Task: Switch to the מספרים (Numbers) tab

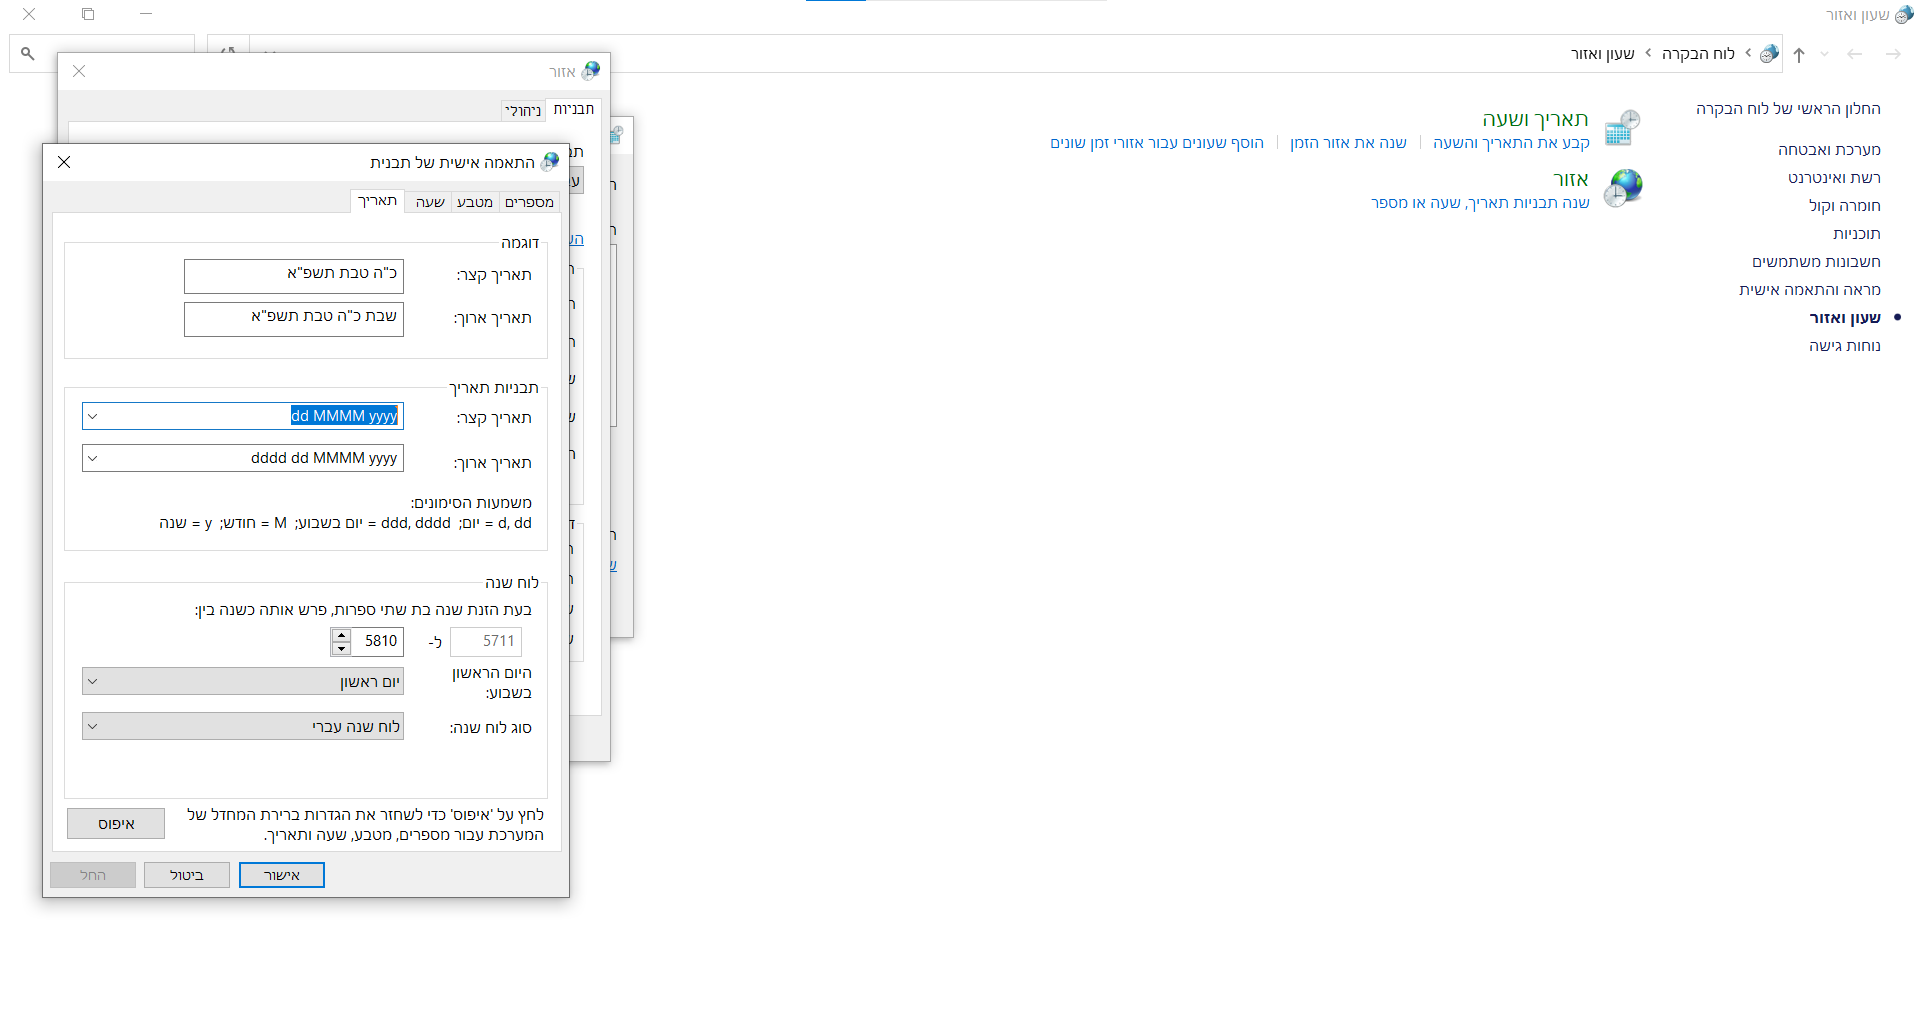Action: tap(529, 202)
